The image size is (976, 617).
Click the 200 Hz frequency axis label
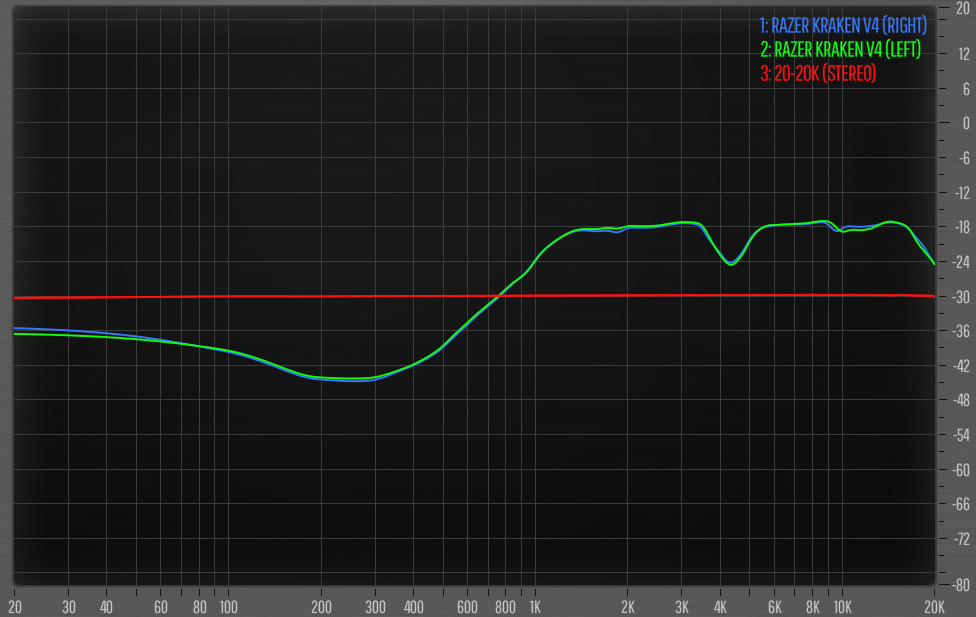click(321, 607)
